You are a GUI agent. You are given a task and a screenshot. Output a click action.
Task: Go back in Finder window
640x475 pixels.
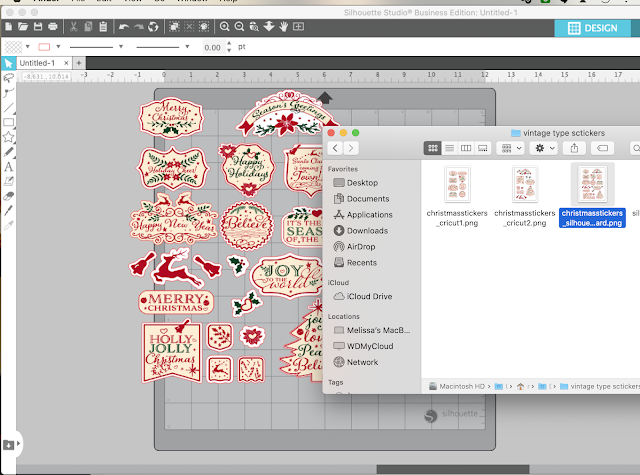(335, 148)
